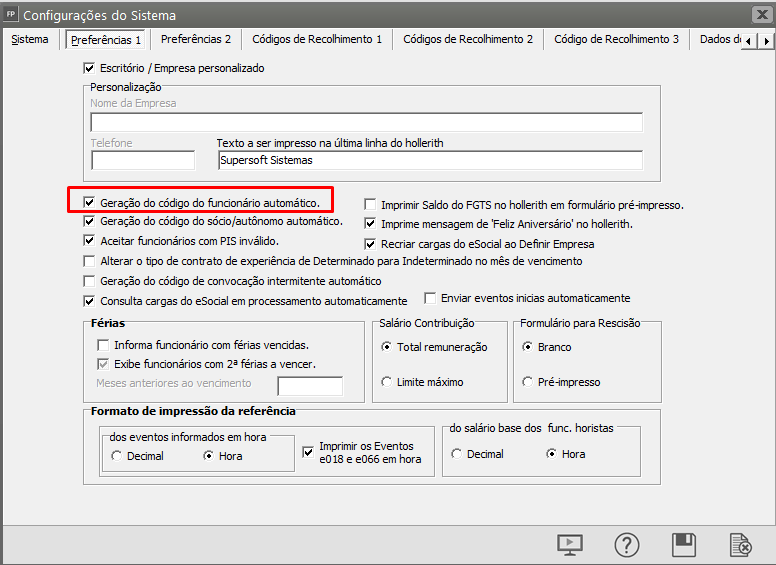
Task: Go to the Sistema tab
Action: (29, 40)
